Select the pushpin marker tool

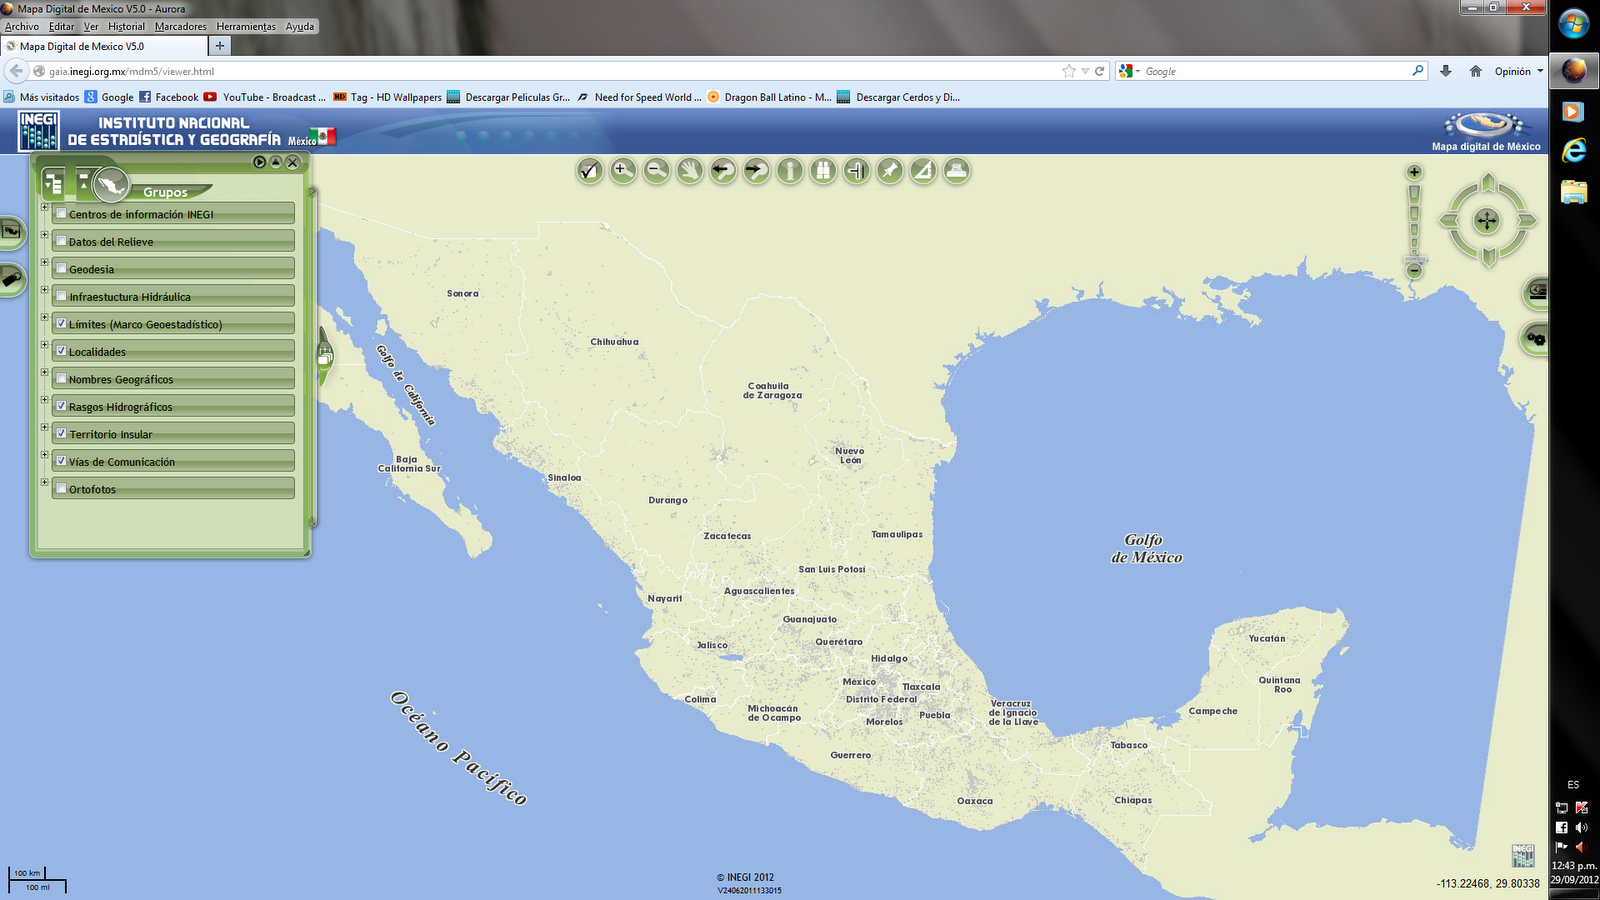(x=890, y=171)
